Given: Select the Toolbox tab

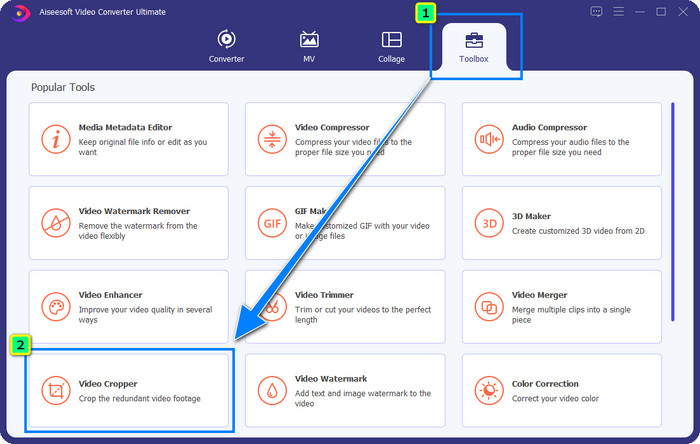Looking at the screenshot, I should pos(474,46).
